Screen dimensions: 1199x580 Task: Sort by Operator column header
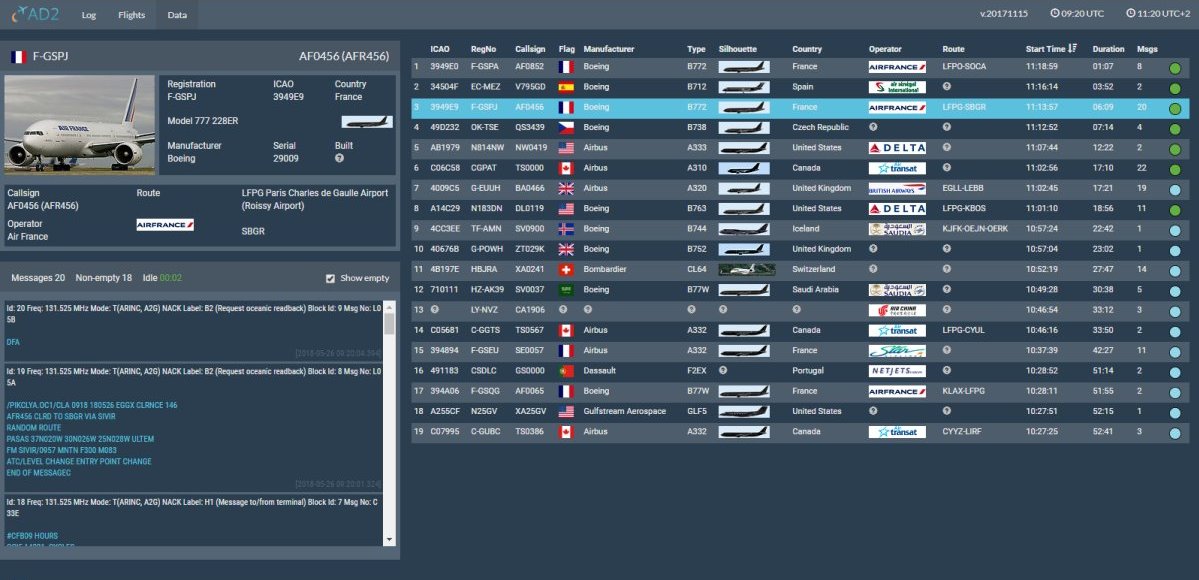pyautogui.click(x=885, y=49)
